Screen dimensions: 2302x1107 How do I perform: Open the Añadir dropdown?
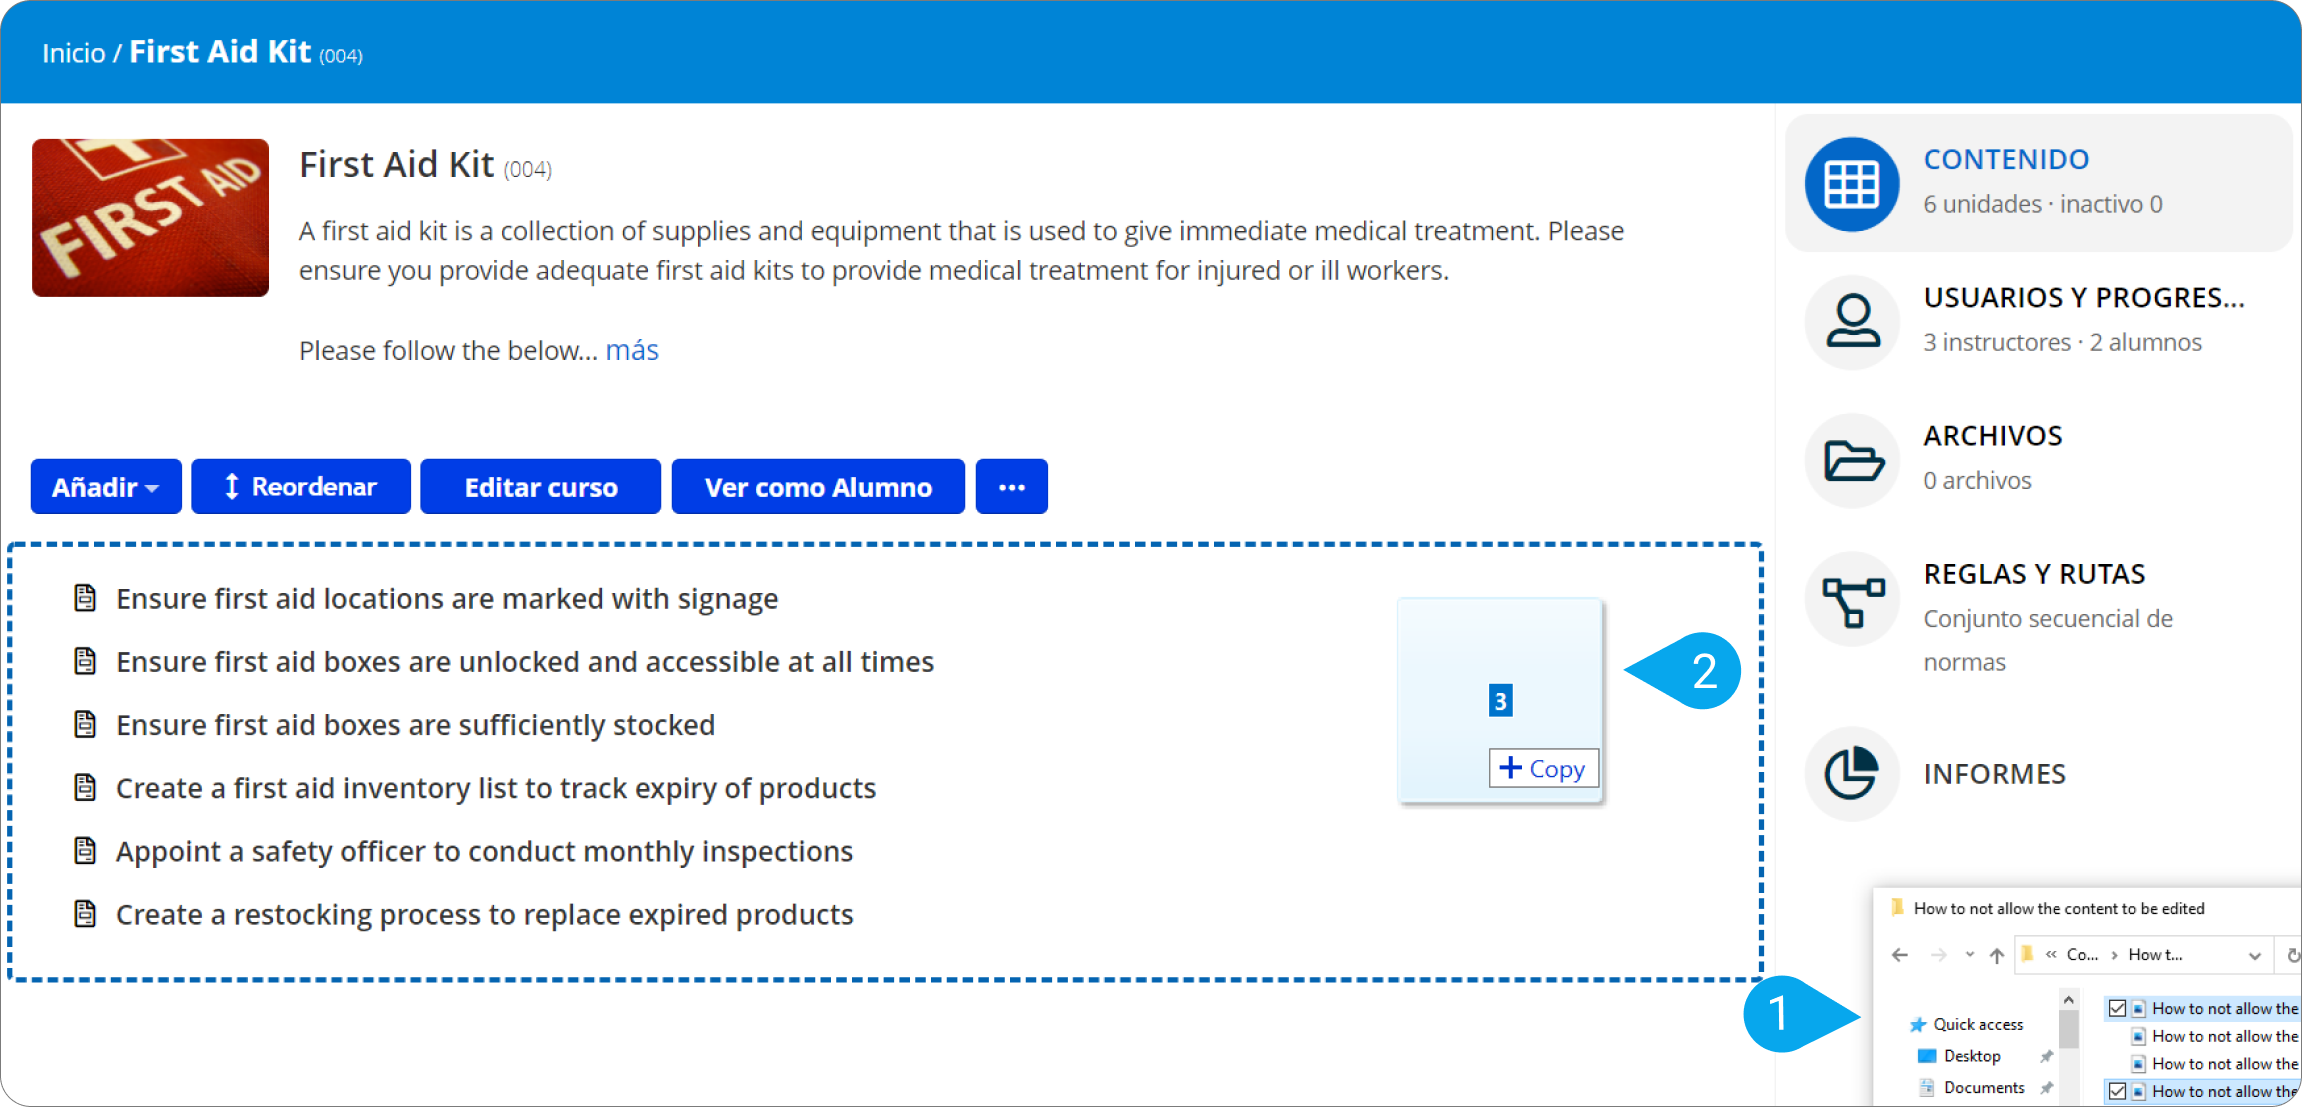point(106,487)
